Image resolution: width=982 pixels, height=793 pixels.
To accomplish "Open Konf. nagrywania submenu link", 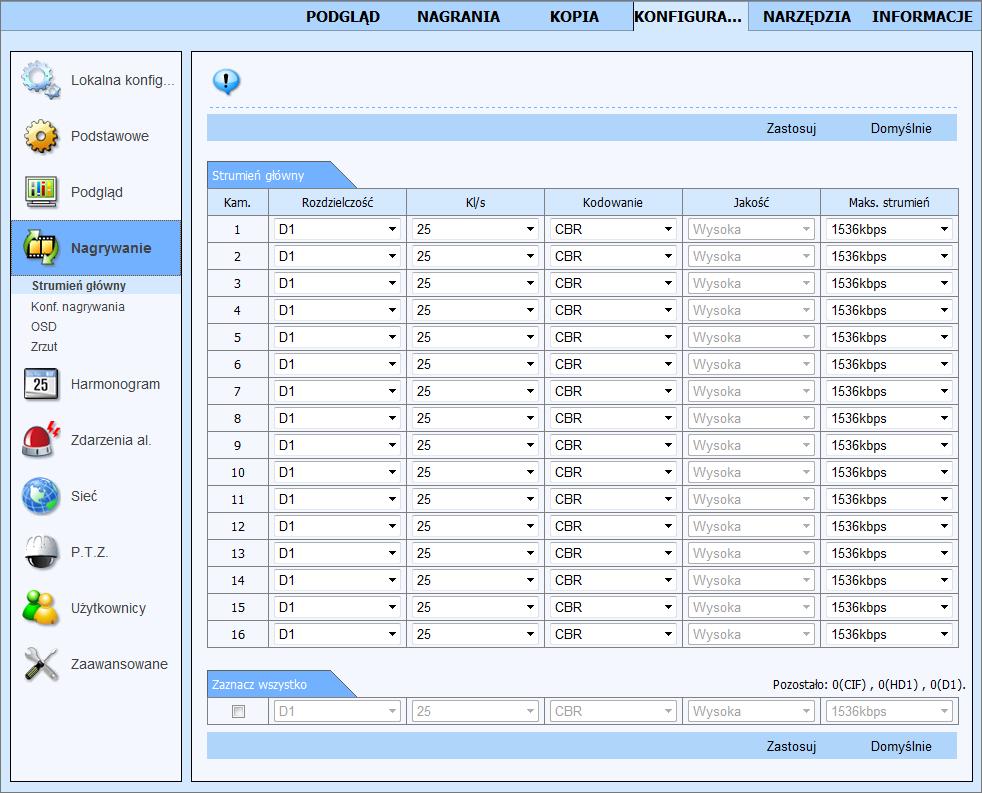I will point(78,307).
